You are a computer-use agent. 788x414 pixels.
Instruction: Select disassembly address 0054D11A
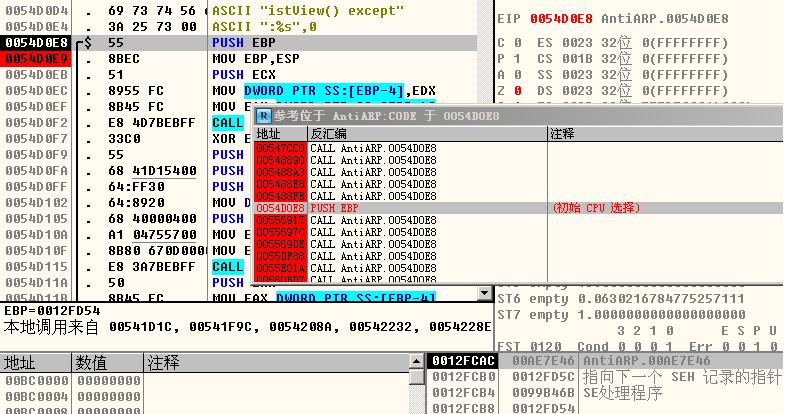point(36,283)
